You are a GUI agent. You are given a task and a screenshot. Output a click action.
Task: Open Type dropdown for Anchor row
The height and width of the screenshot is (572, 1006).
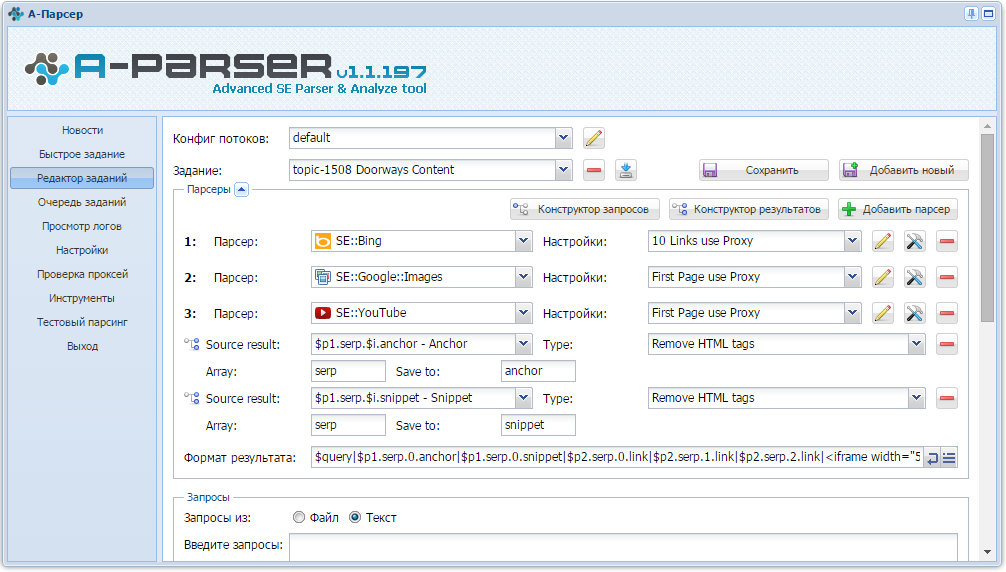coord(916,344)
